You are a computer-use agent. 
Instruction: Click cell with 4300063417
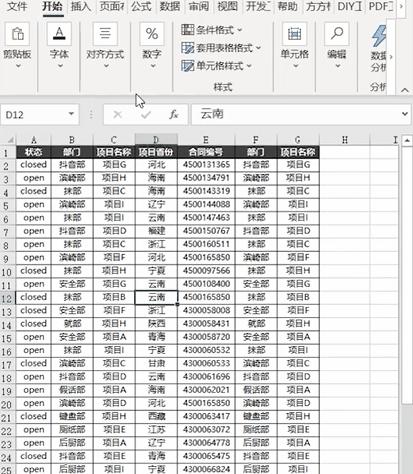(x=206, y=416)
